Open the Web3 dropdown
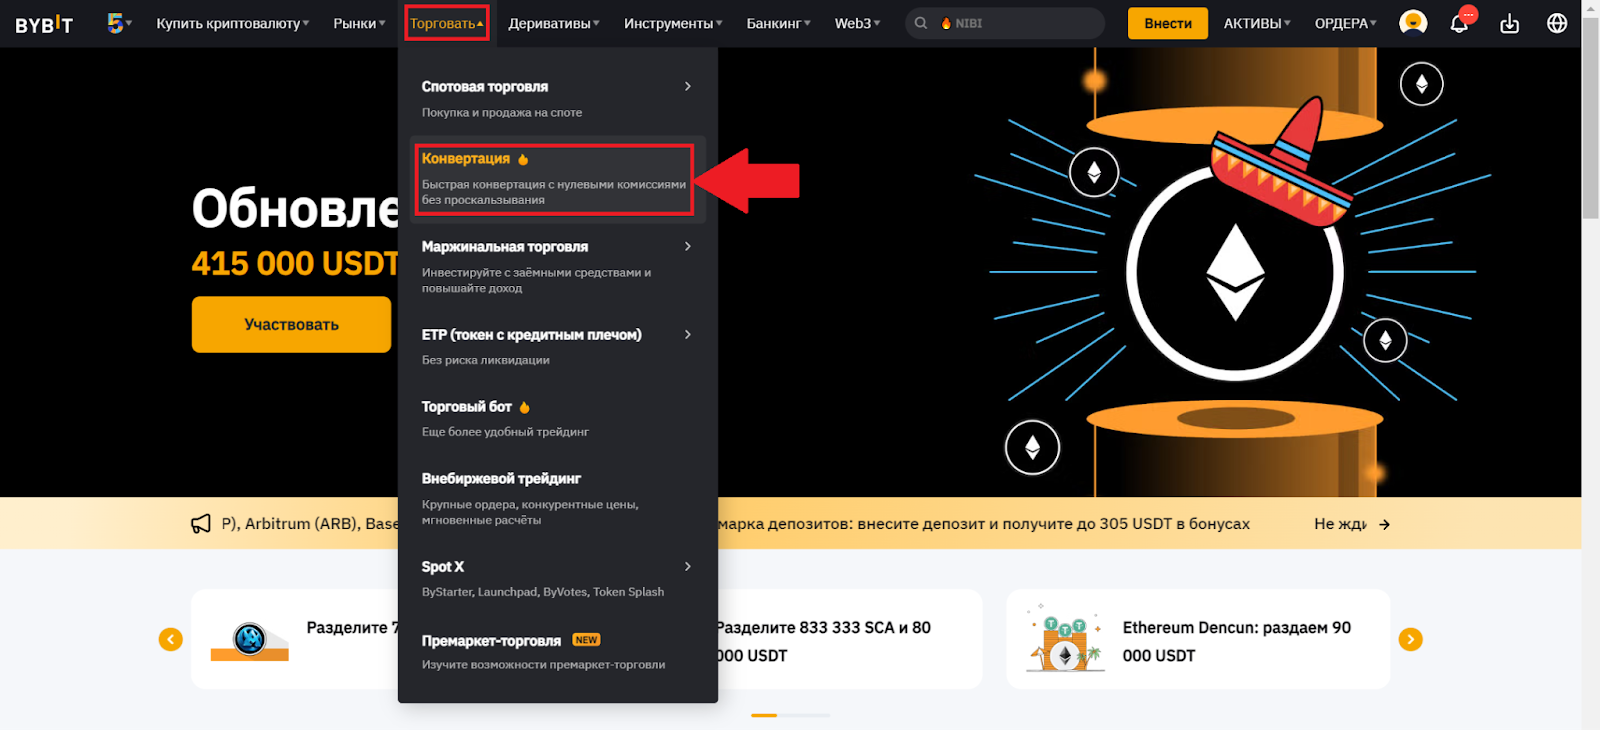The image size is (1600, 730). click(x=858, y=23)
